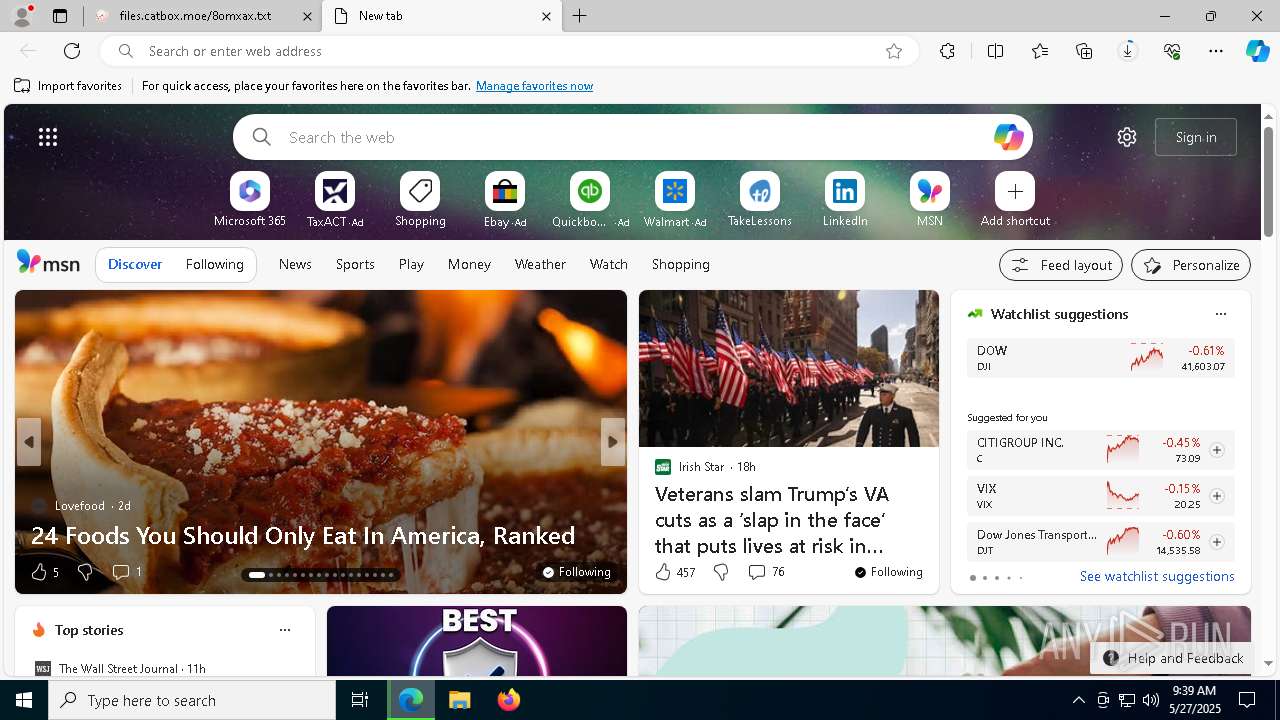The image size is (1280, 720).
Task: Add VIX to watchlist
Action: coord(1217,496)
